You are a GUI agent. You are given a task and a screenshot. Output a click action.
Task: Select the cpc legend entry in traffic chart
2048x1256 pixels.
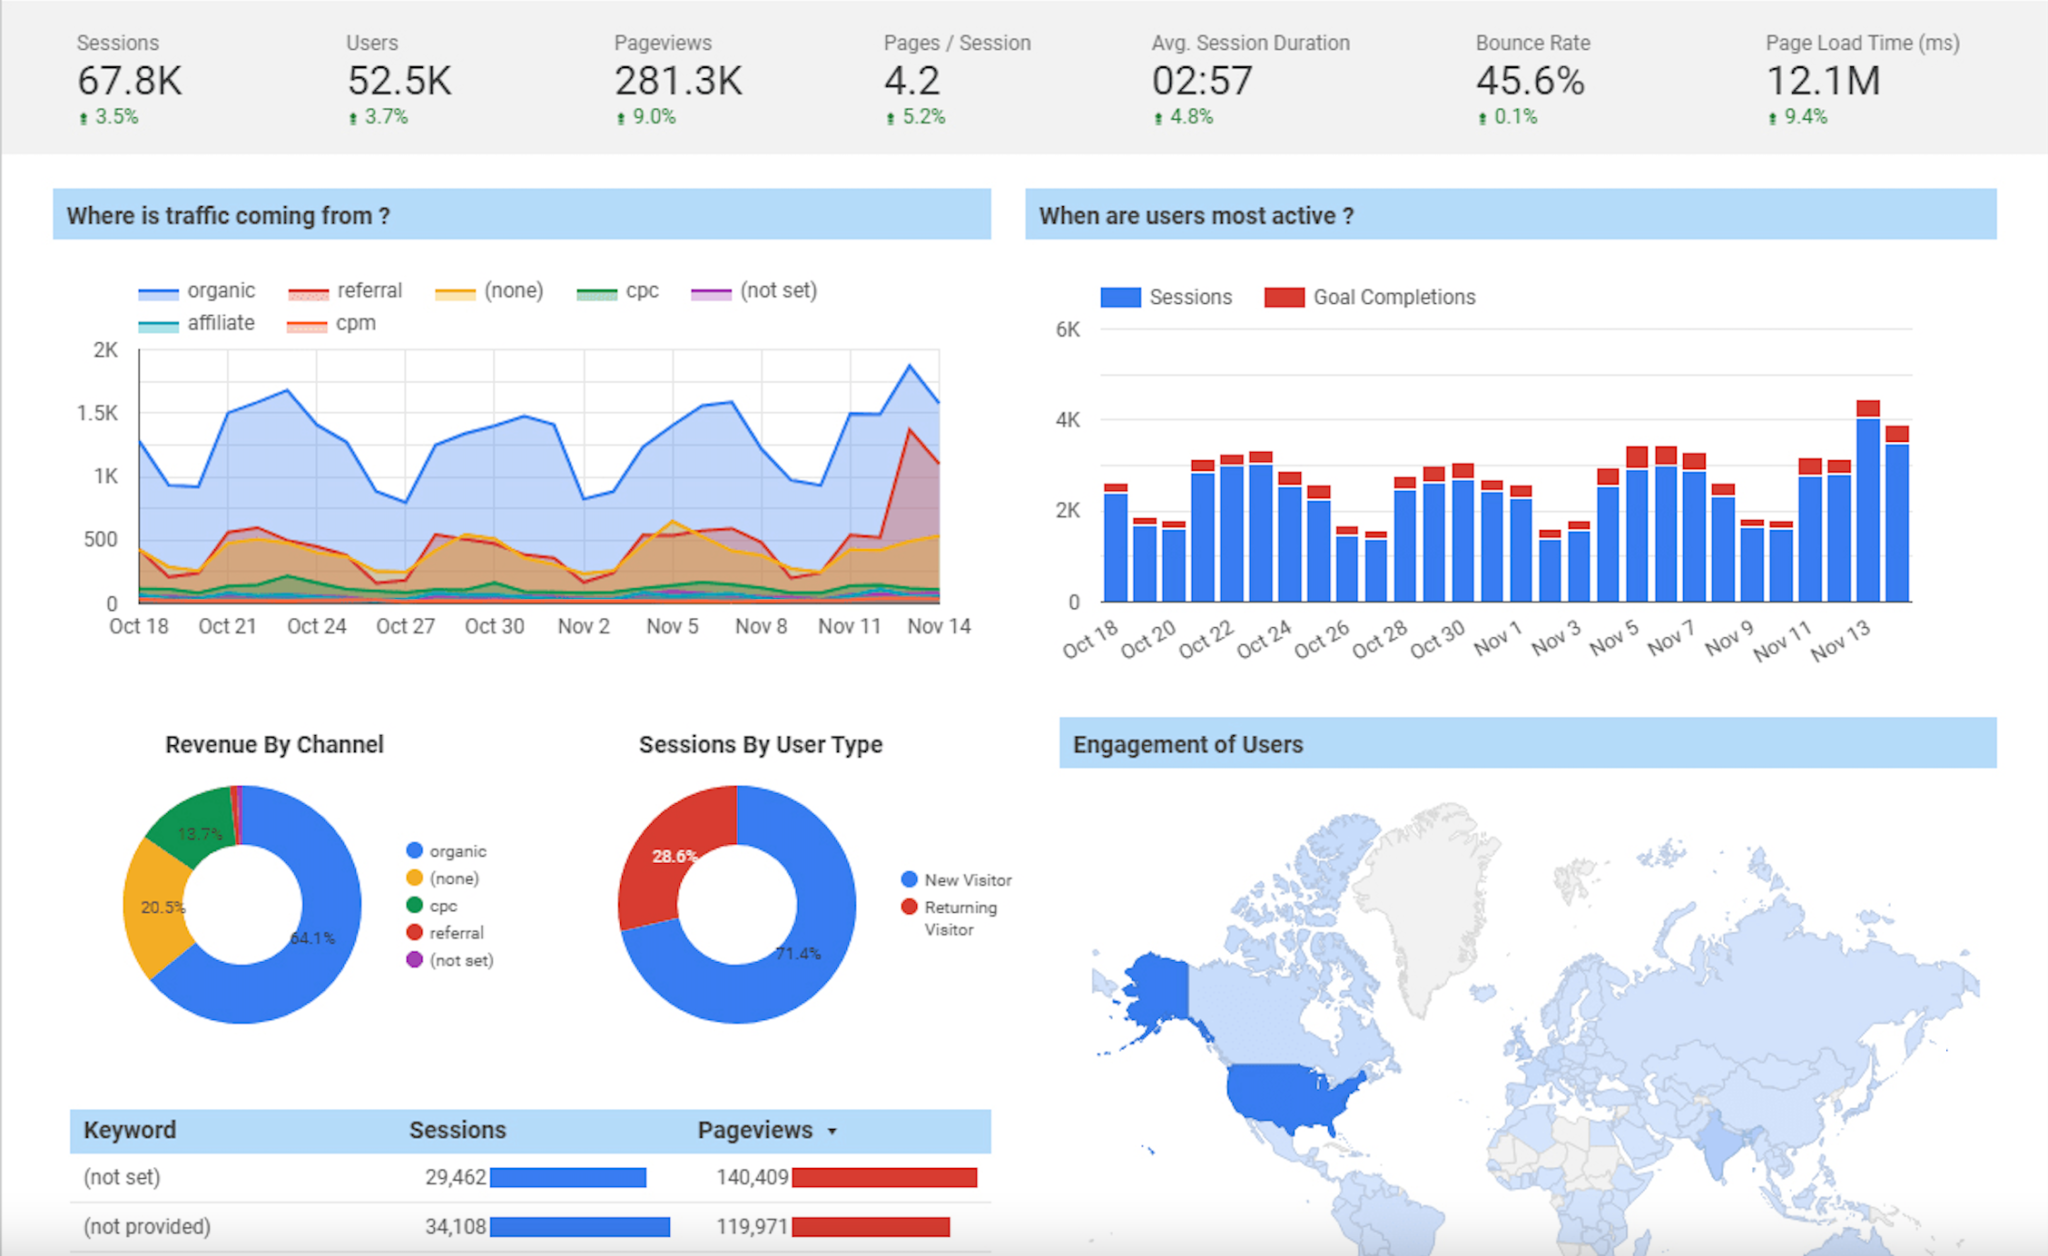pyautogui.click(x=618, y=291)
